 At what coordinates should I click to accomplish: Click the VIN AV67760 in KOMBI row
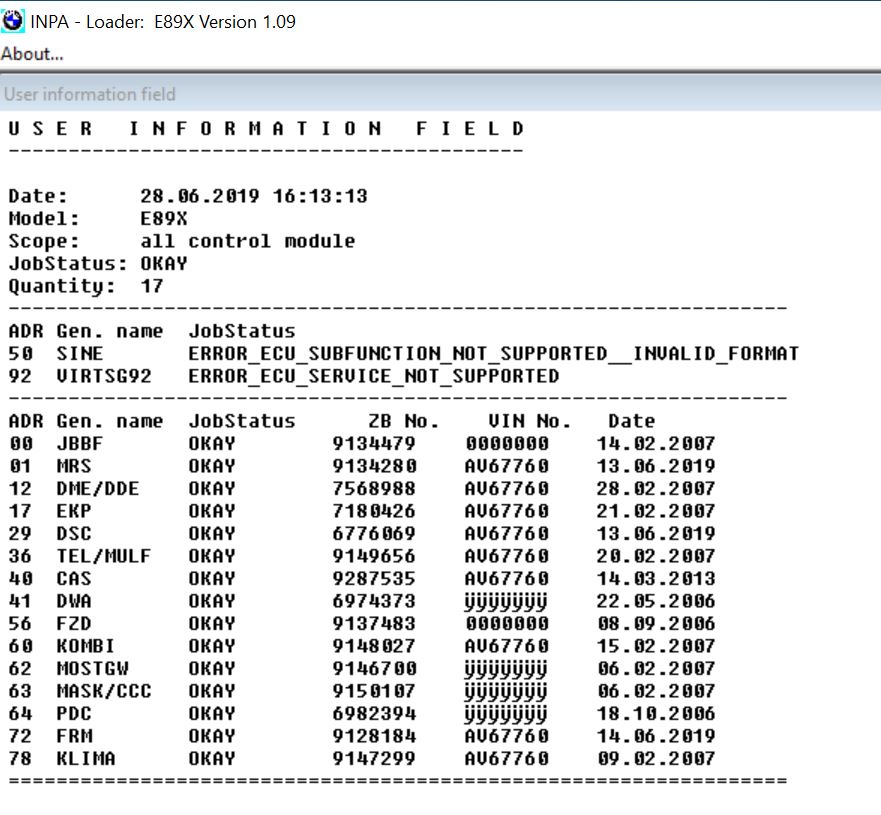pyautogui.click(x=507, y=646)
